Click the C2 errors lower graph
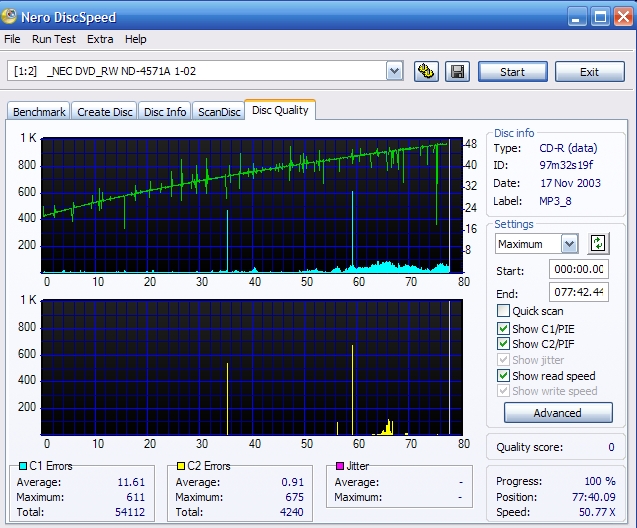Viewport: 637px width, 528px height. point(252,367)
